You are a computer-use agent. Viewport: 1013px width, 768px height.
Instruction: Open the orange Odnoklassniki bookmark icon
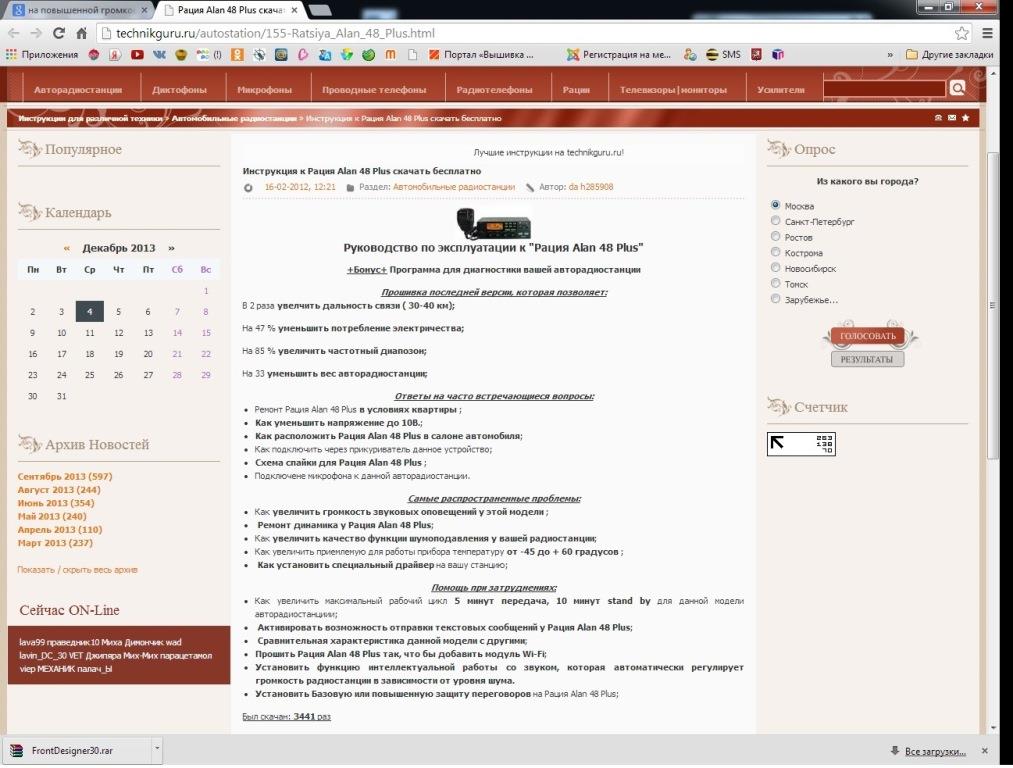point(238,55)
